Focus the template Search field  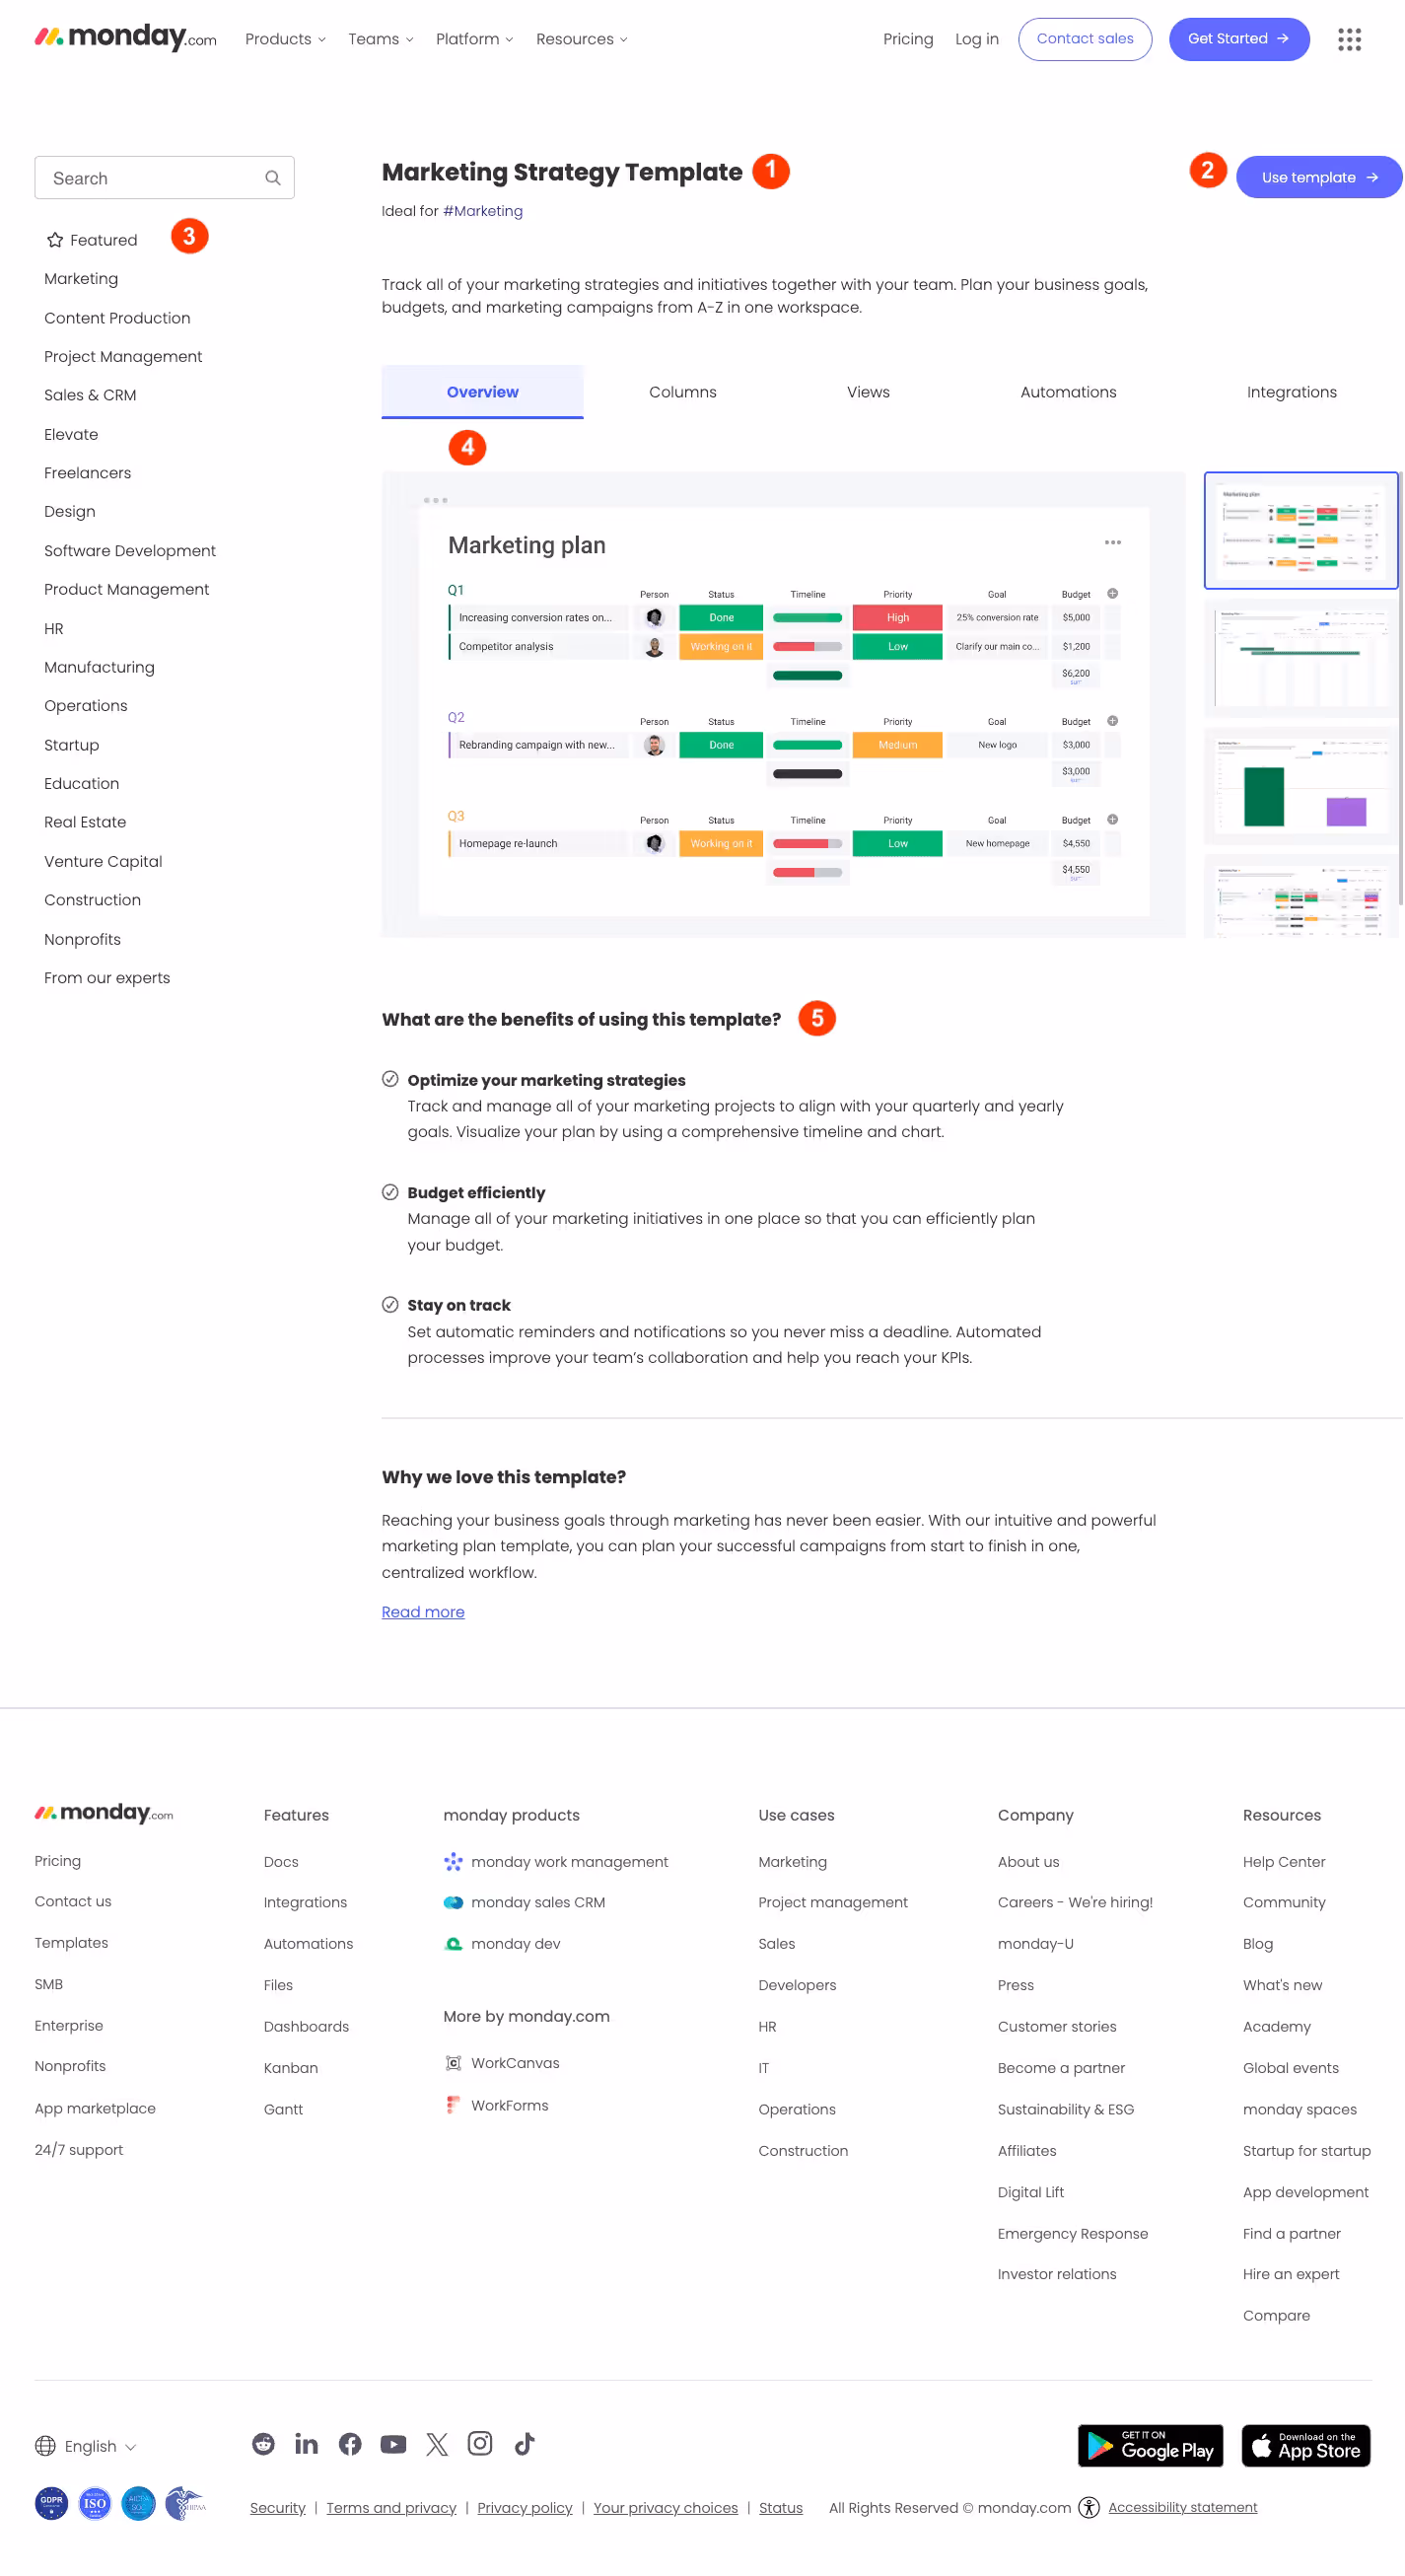(150, 178)
